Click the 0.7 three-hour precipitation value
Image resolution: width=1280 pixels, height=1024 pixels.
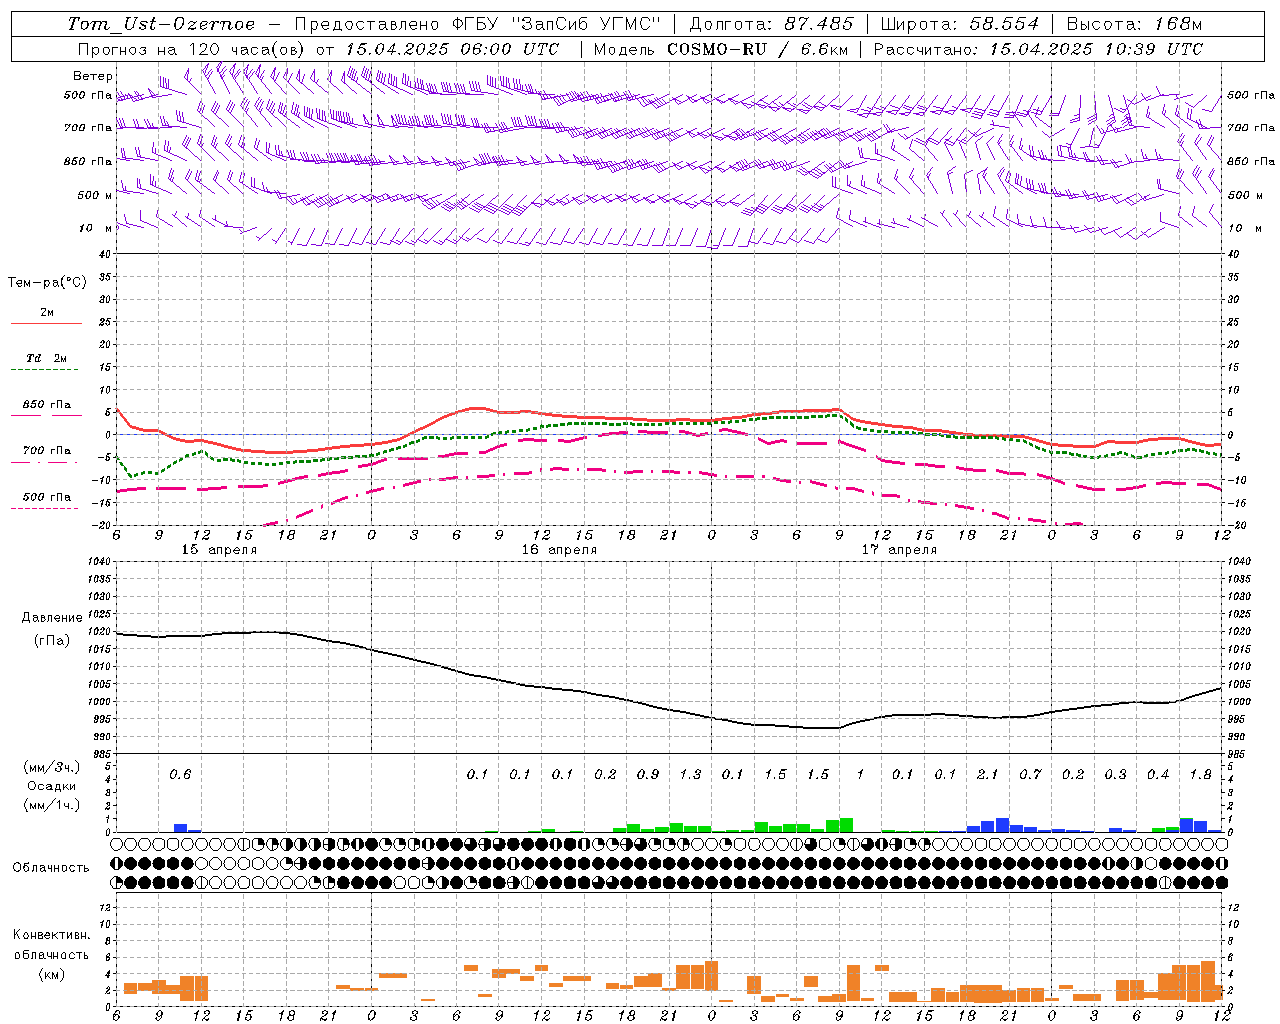click(1030, 774)
